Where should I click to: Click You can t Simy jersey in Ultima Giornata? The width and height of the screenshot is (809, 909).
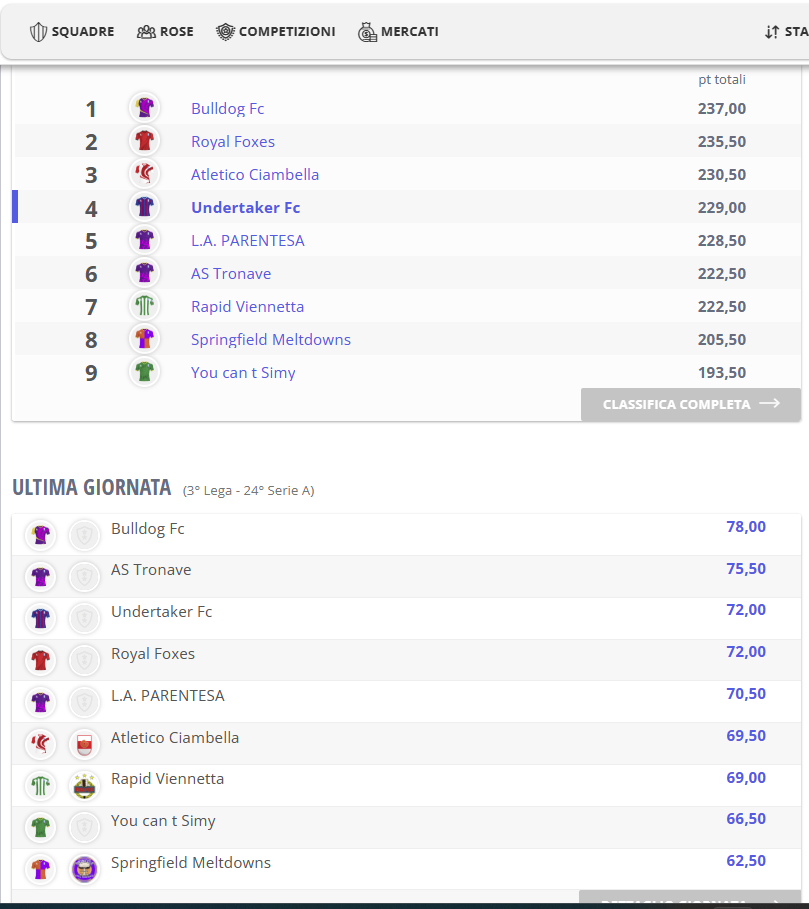[x=41, y=827]
